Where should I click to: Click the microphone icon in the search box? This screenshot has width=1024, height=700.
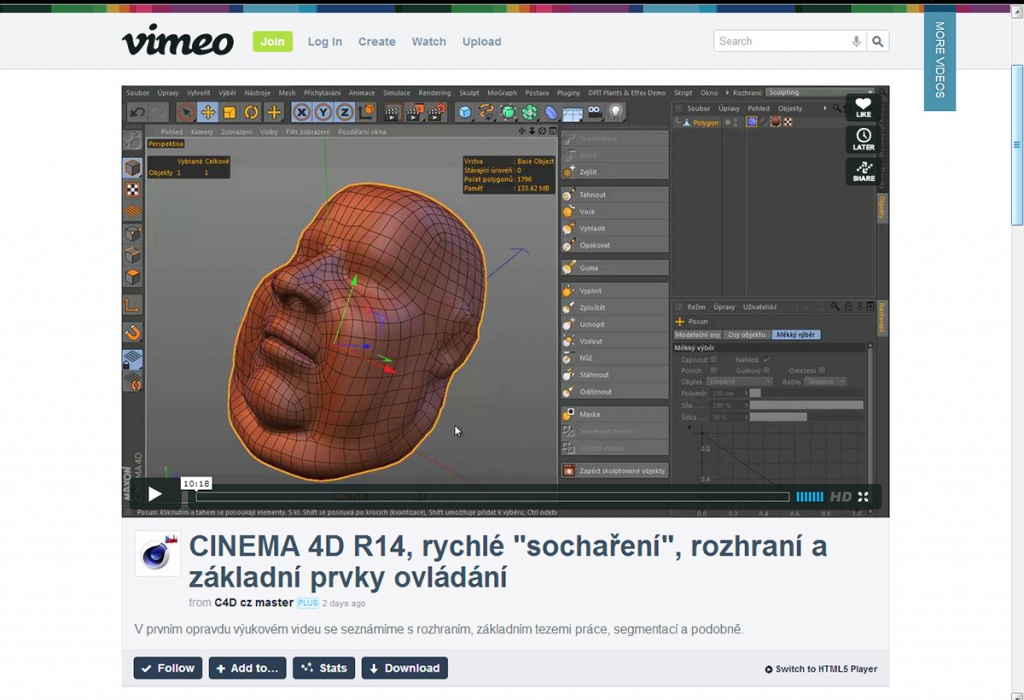(856, 42)
